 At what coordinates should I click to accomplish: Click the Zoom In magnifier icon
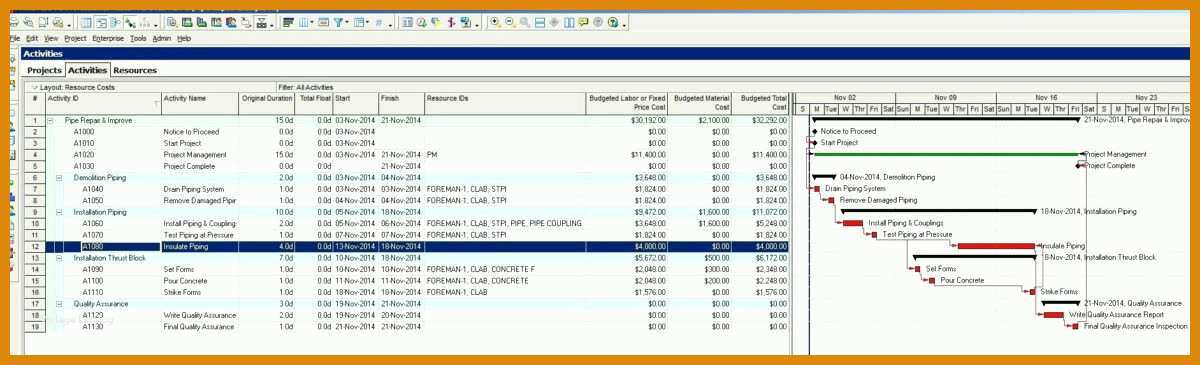point(495,21)
